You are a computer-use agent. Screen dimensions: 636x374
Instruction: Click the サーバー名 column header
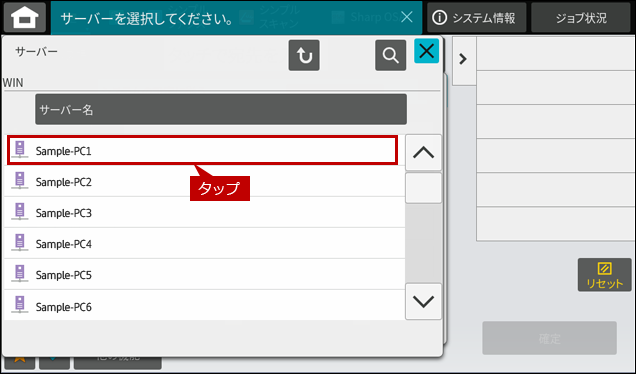click(221, 109)
